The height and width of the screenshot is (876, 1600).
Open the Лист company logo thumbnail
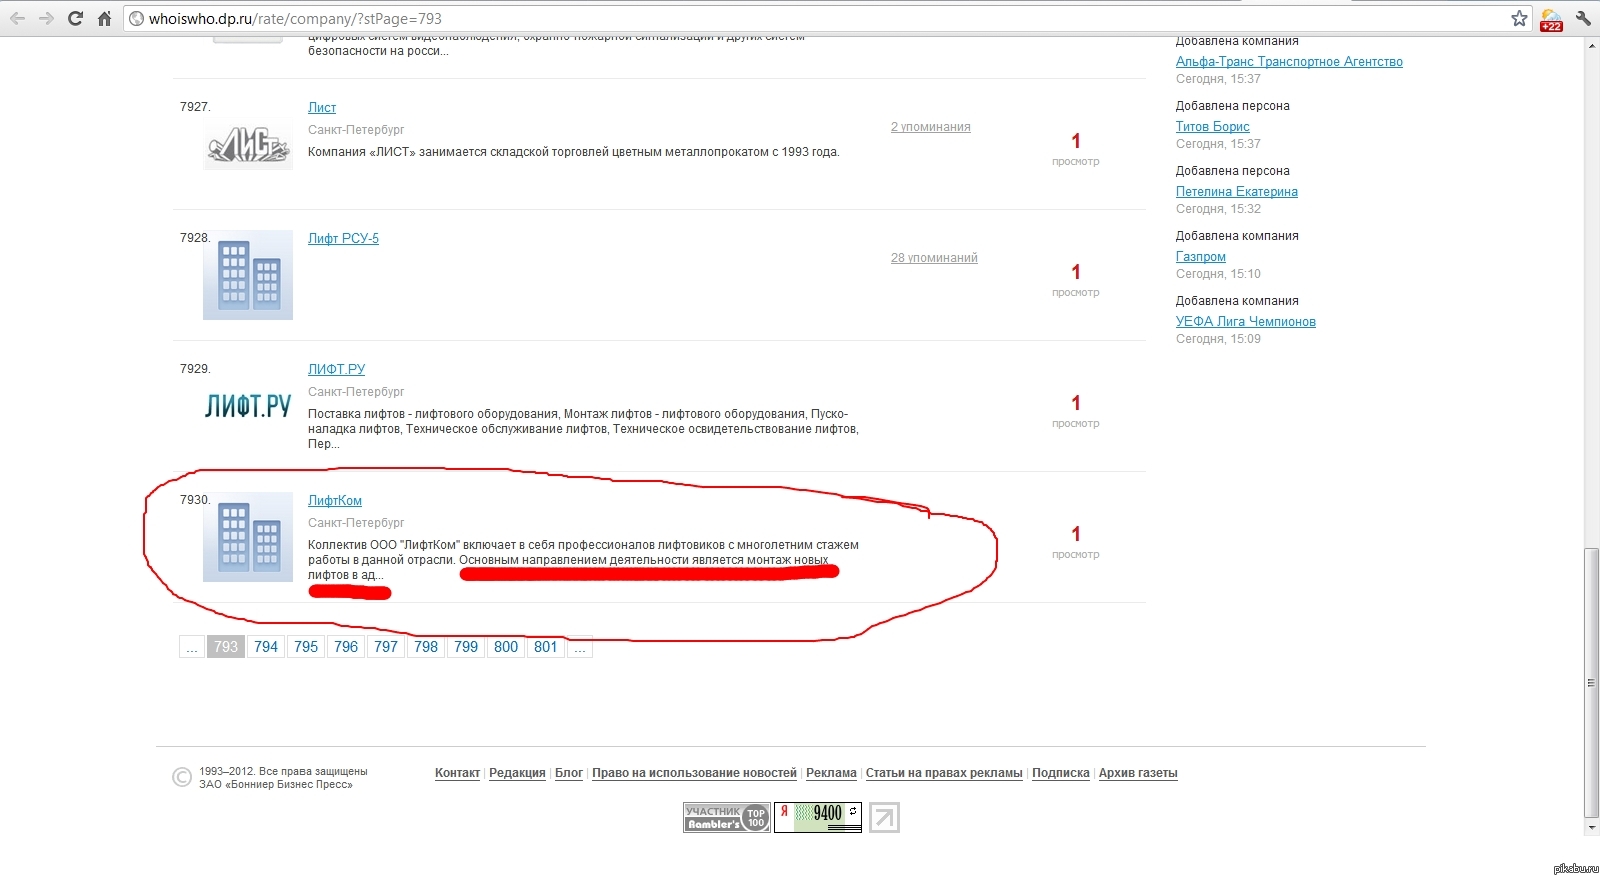pos(248,147)
